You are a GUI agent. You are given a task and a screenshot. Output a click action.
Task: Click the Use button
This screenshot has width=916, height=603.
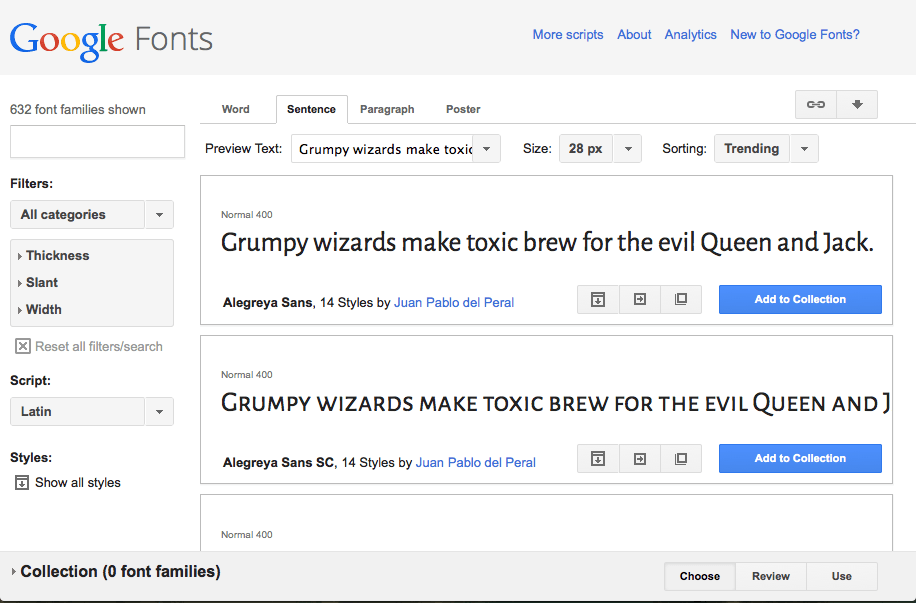pos(841,576)
